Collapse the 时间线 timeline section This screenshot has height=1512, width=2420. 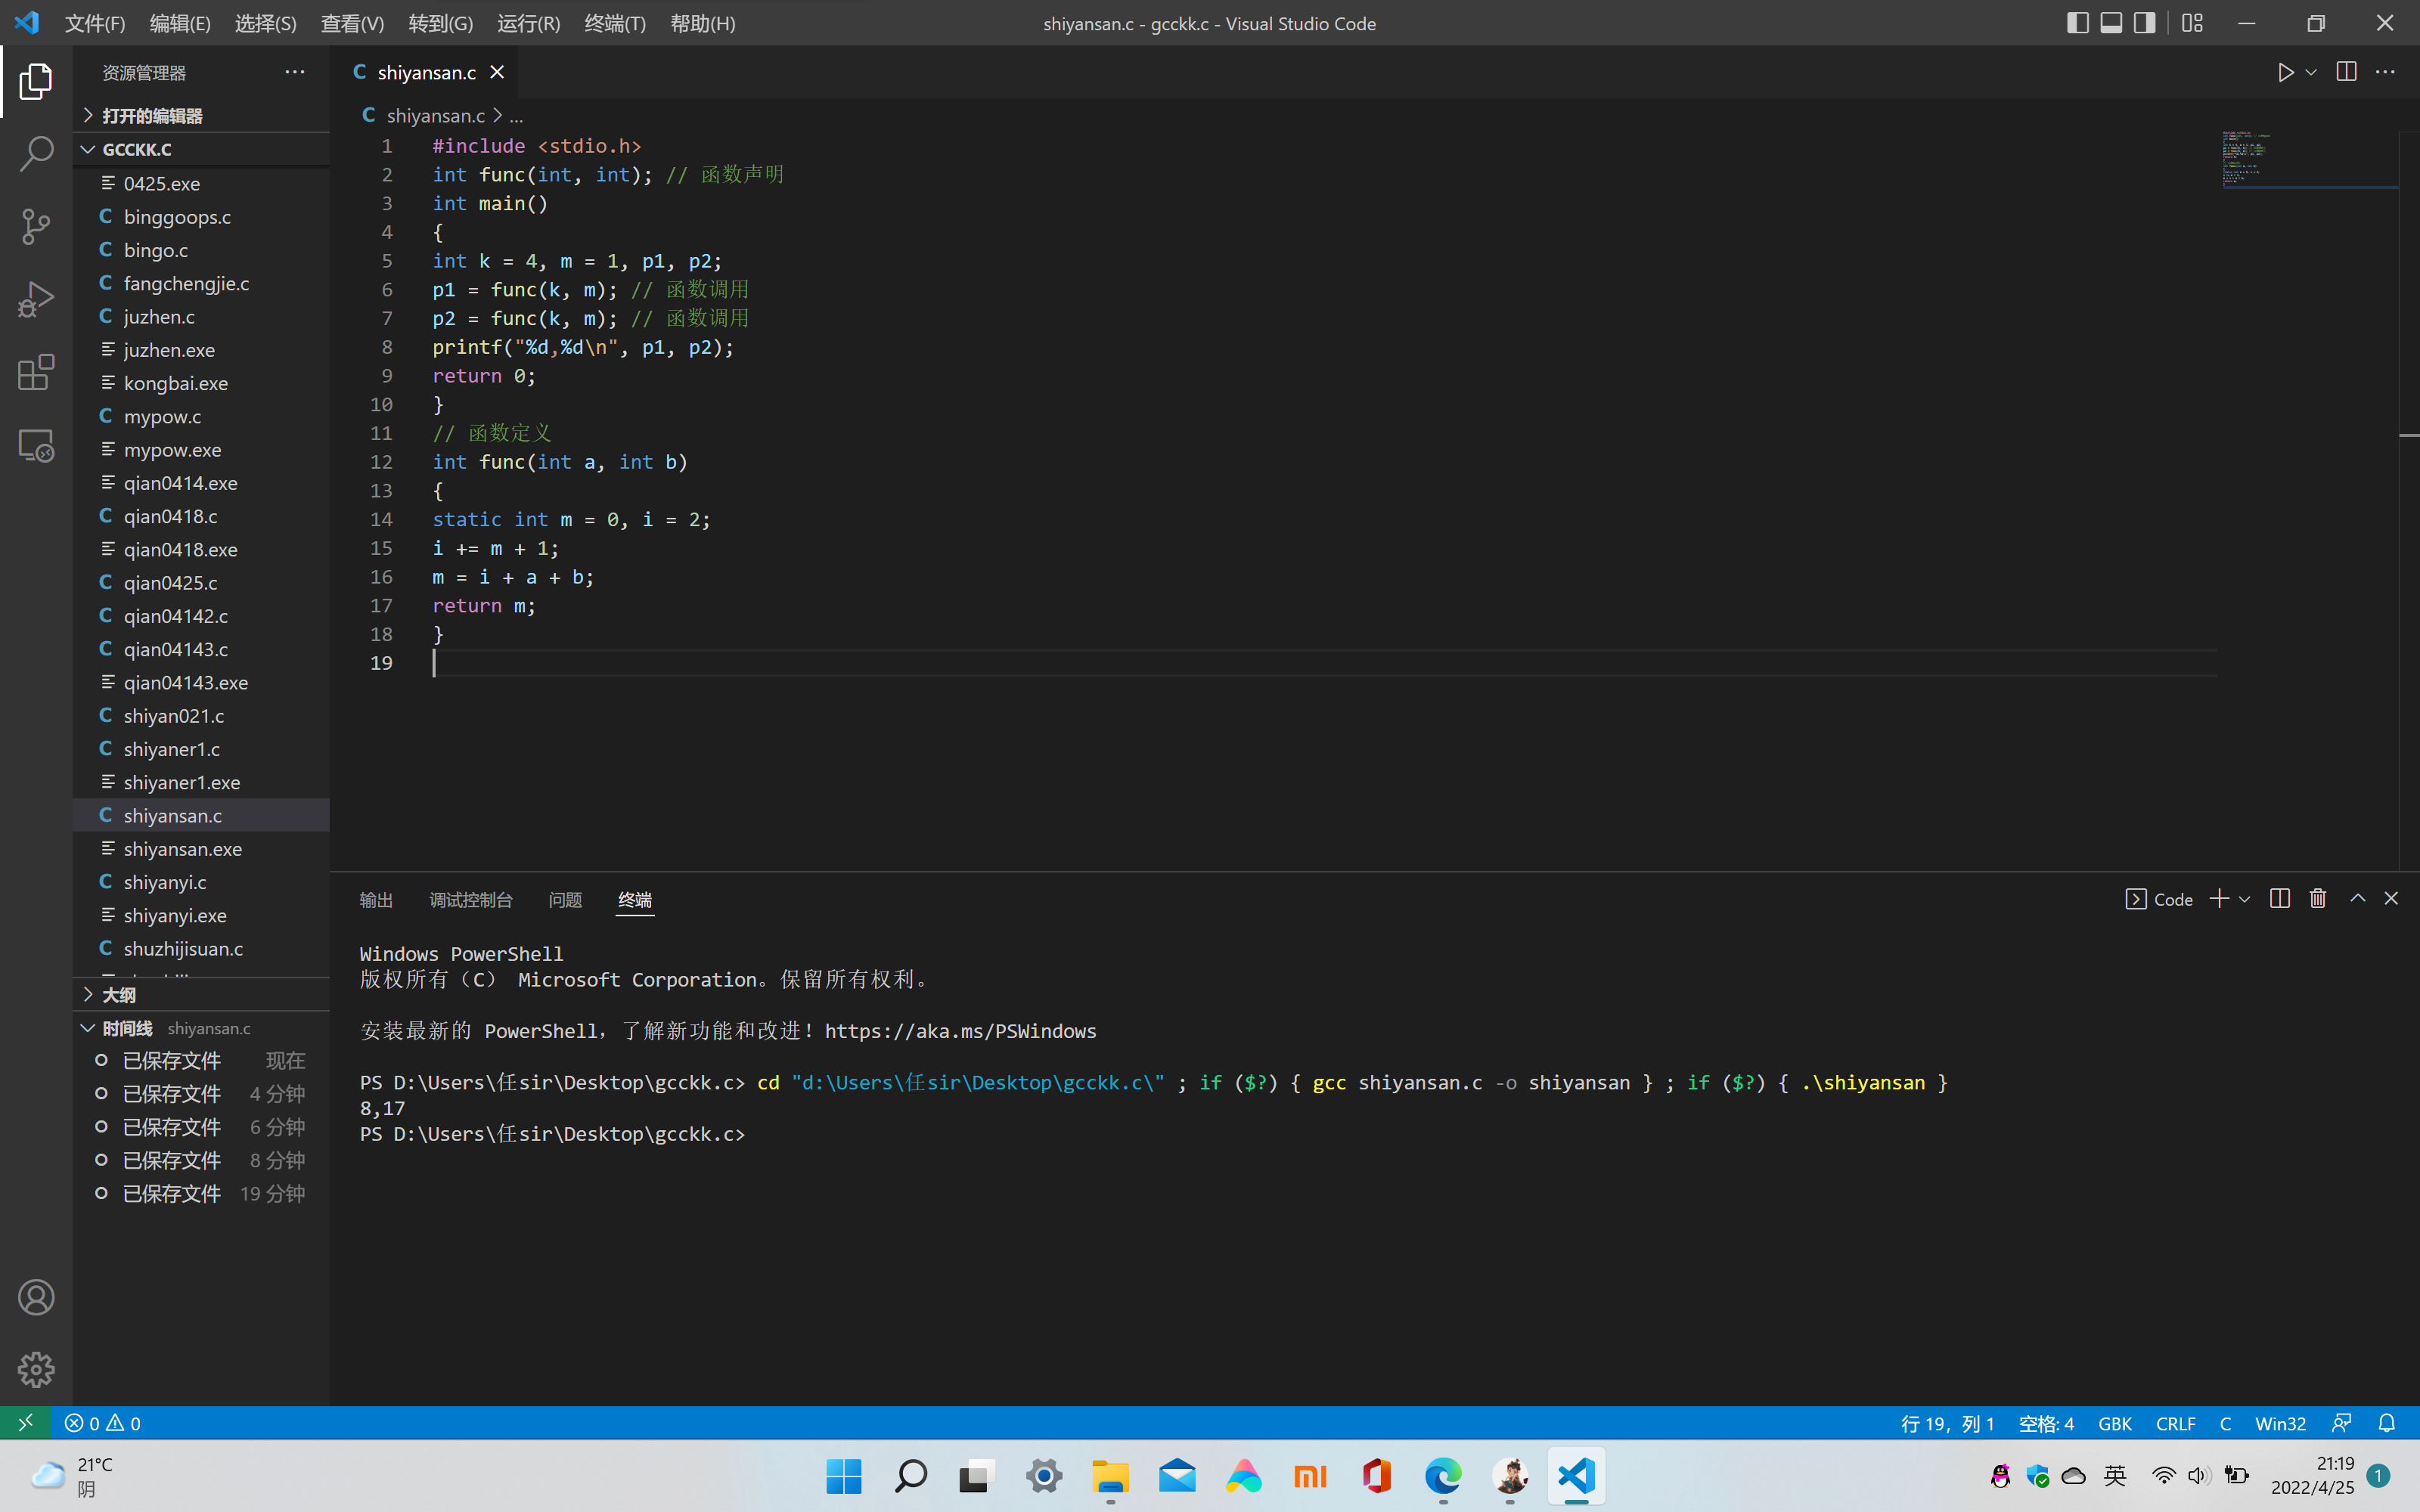pyautogui.click(x=201, y=1028)
